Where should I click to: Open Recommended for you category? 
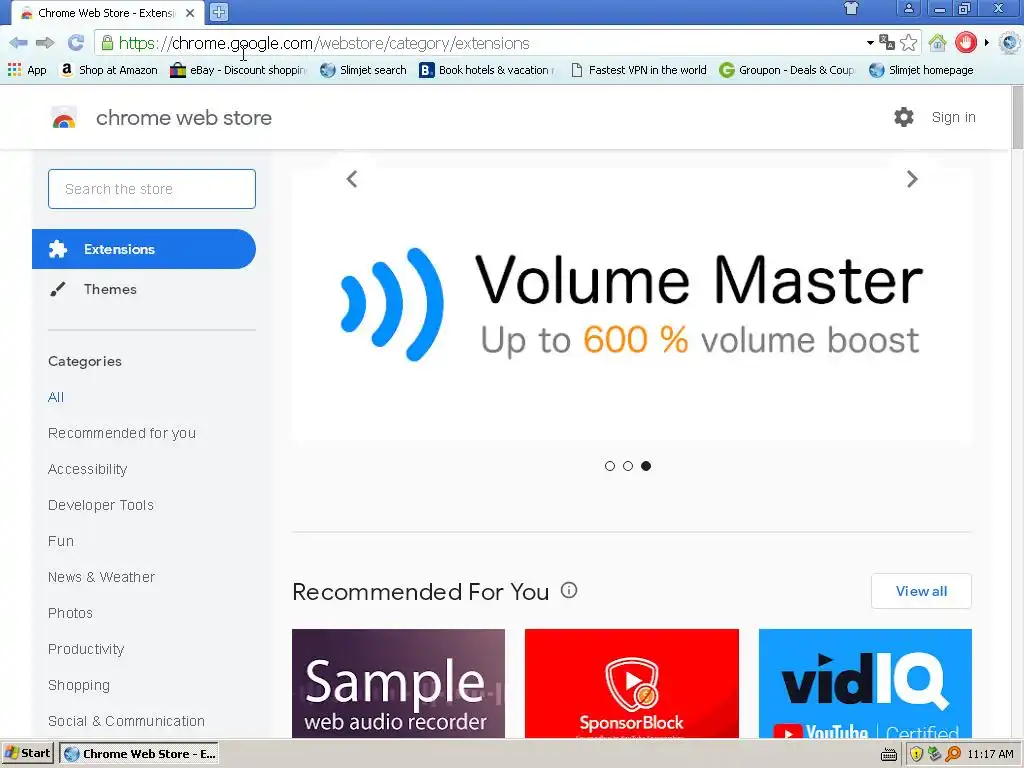point(122,433)
